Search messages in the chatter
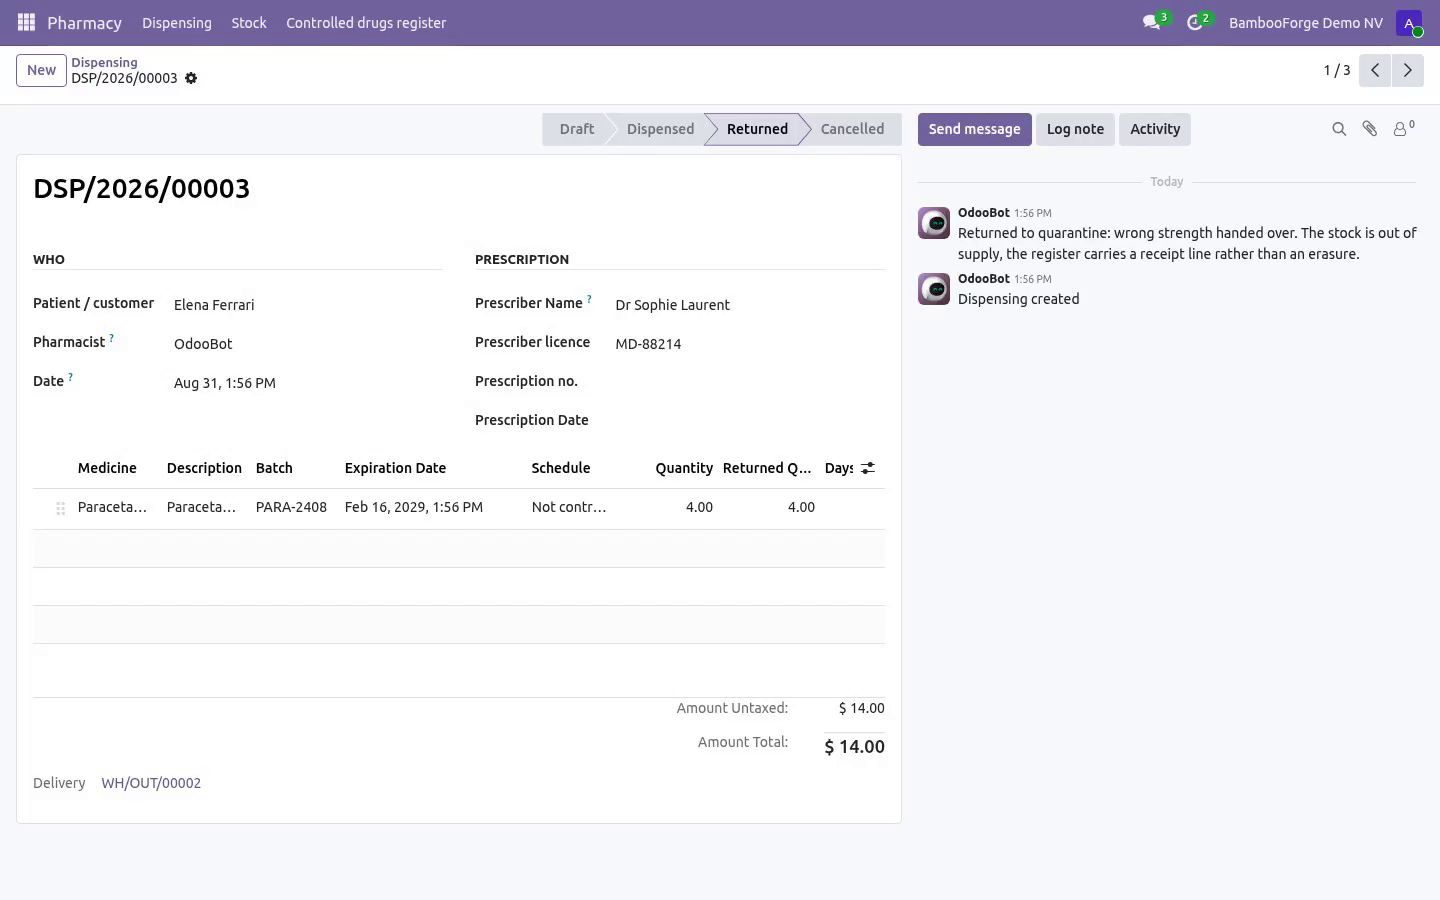Screen dimensions: 1440x900 click(x=1339, y=129)
